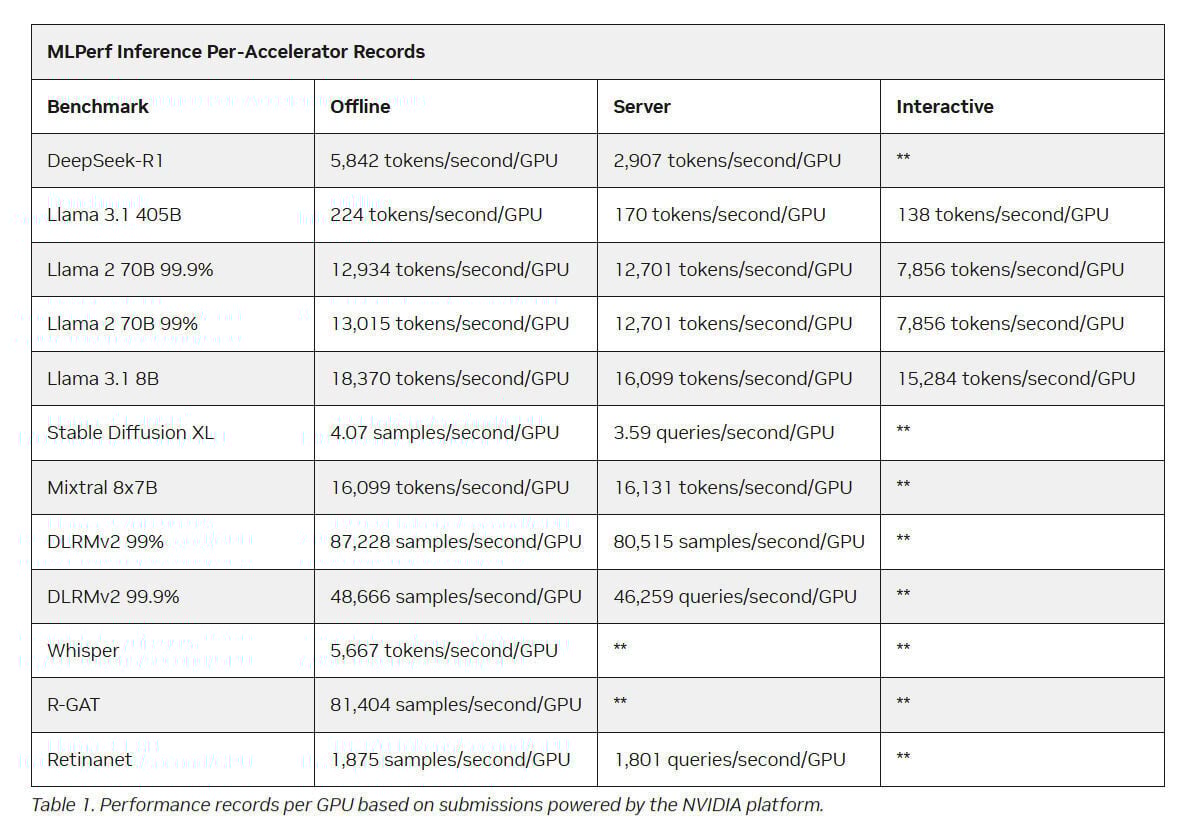
Task: Click the "MLPerf Inference Per-Accelerator Records" table title
Action: coord(236,52)
